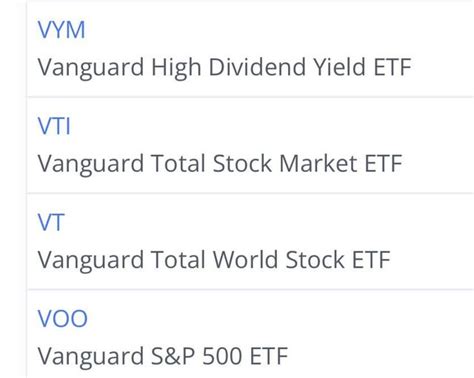Select Vanguard Total Stock Market ETF name

pos(220,164)
